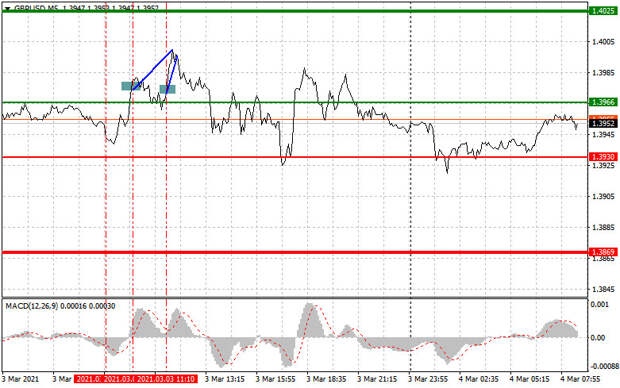The height and width of the screenshot is (388, 620).
Task: Click the second teal rectangle marker
Action: tap(167, 89)
